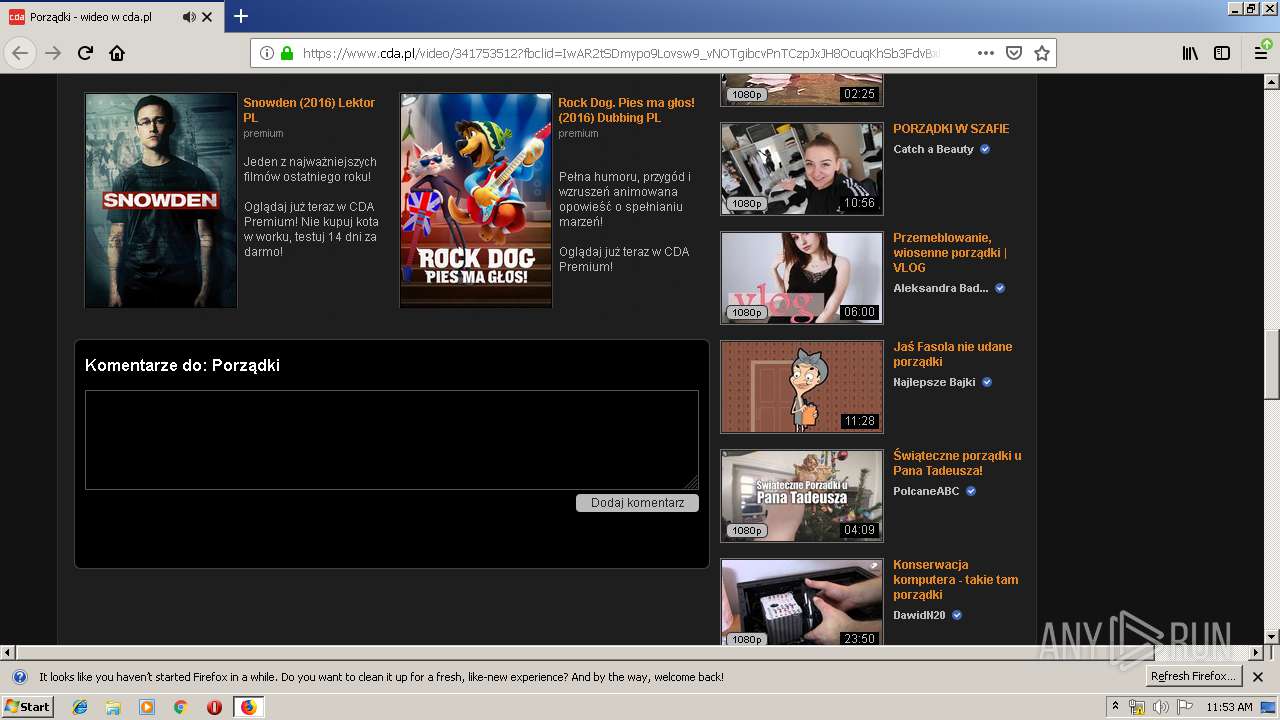The height and width of the screenshot is (720, 1280).
Task: Launch Opera browser from taskbar
Action: 214,707
